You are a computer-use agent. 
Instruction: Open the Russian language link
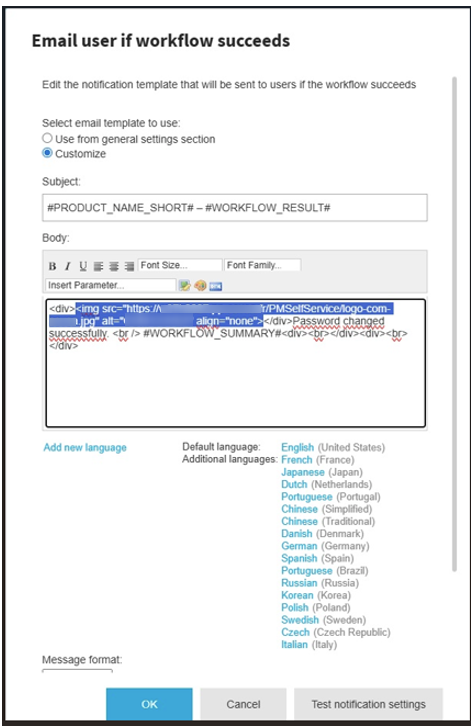tap(299, 583)
